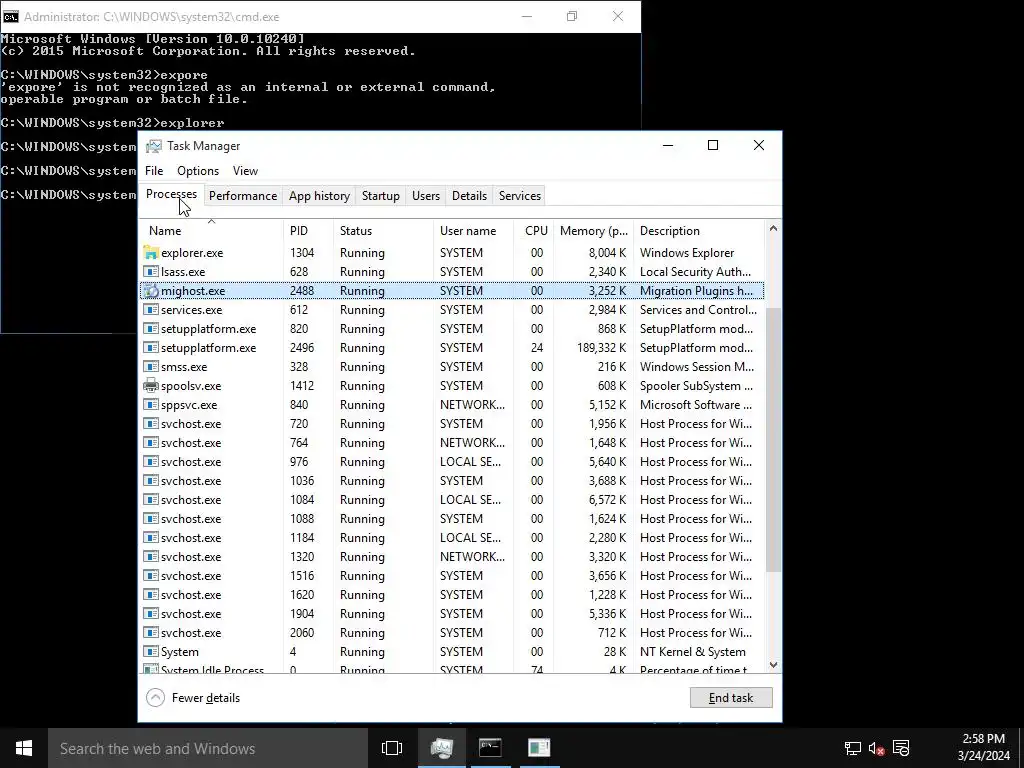This screenshot has height=768, width=1024.
Task: Click the sppsvc.exe process icon
Action: point(151,405)
